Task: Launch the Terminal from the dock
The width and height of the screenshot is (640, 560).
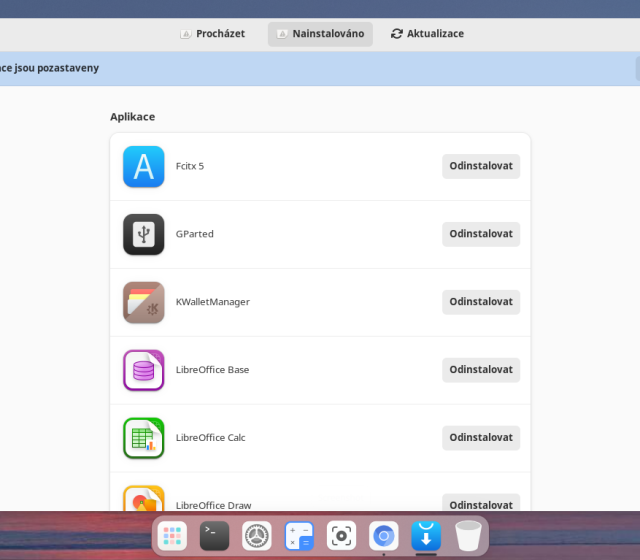Action: pos(215,537)
